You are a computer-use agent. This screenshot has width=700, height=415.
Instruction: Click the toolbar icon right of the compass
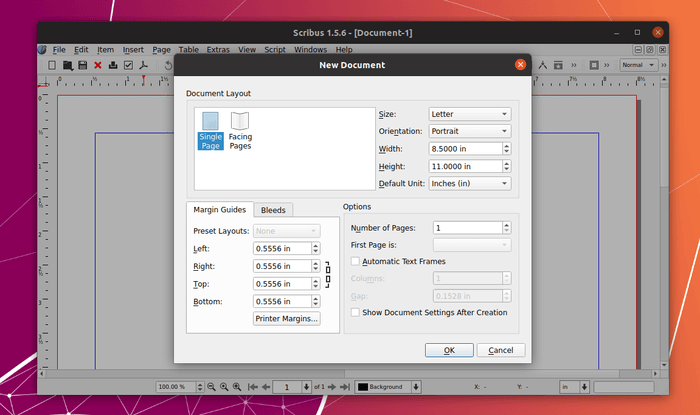(558, 65)
